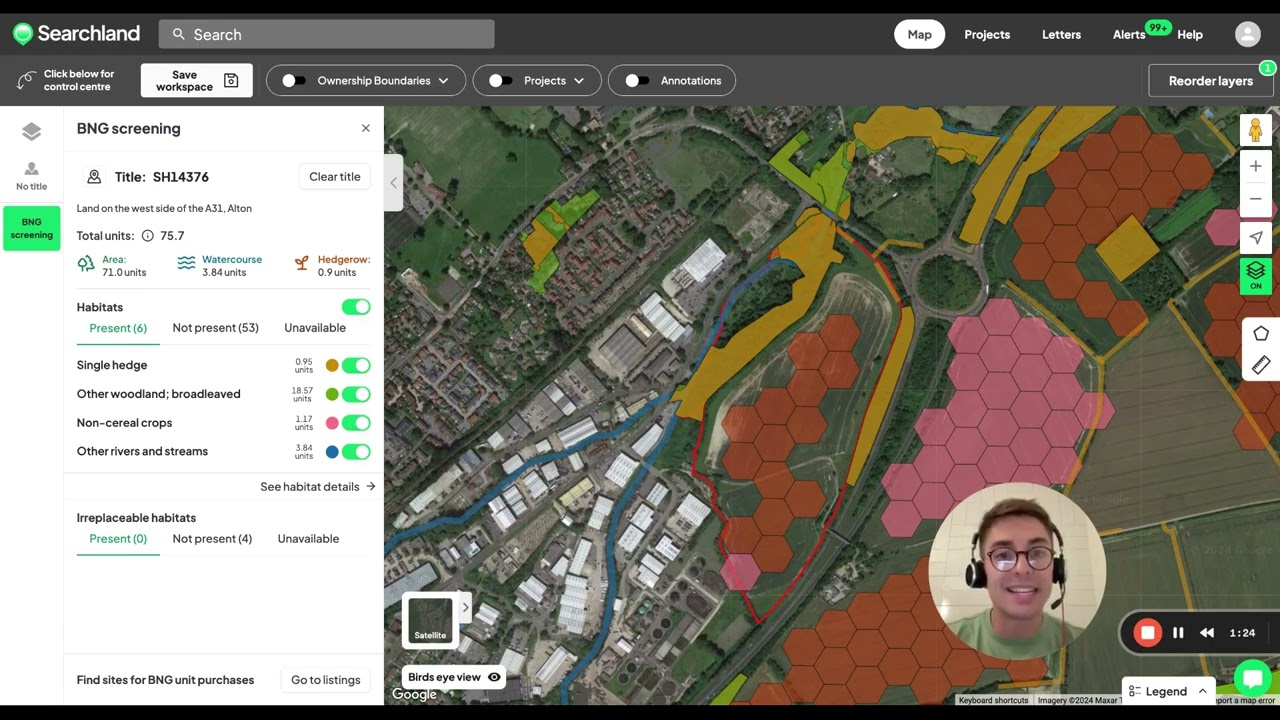Pause the recording
The height and width of the screenshot is (720, 1280).
pyautogui.click(x=1178, y=632)
